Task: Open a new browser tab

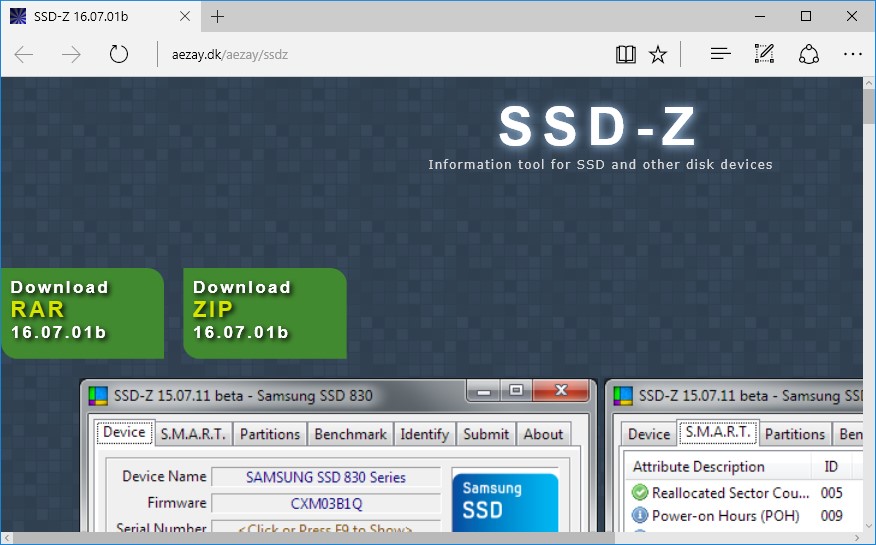Action: tap(218, 16)
